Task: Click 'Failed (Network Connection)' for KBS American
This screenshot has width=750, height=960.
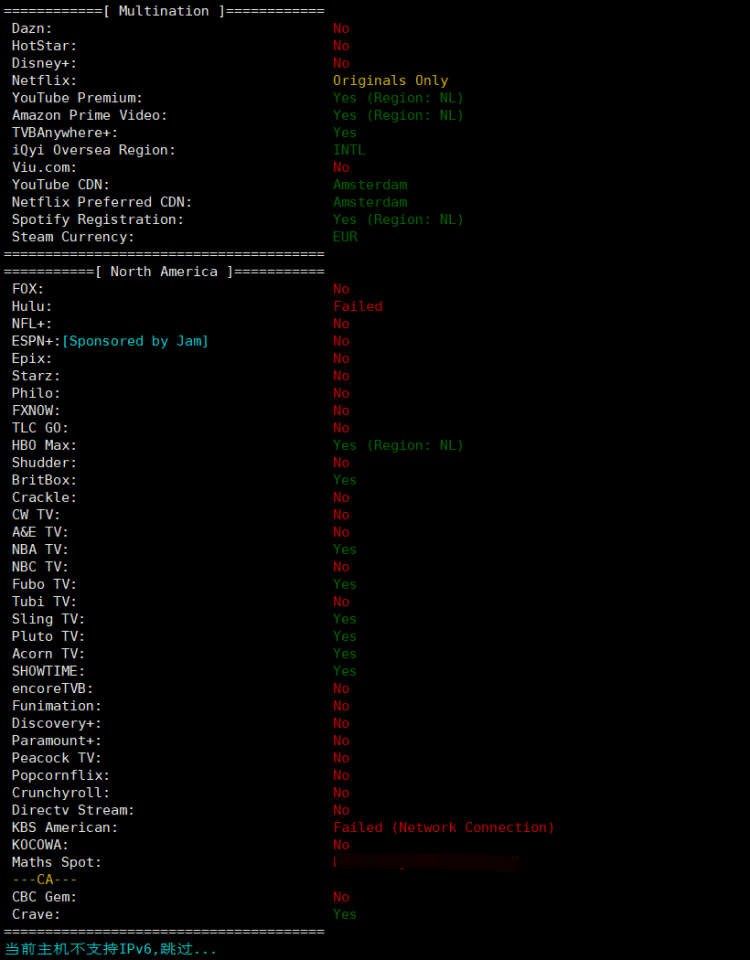Action: pyautogui.click(x=443, y=828)
